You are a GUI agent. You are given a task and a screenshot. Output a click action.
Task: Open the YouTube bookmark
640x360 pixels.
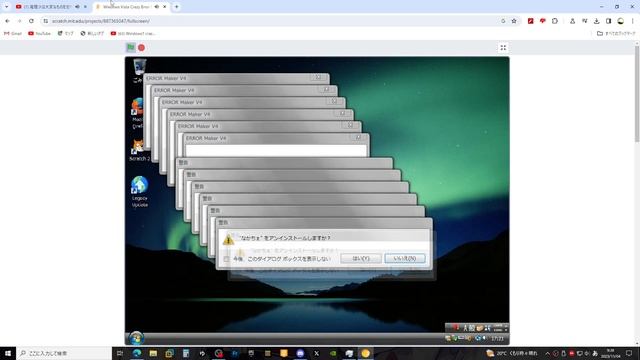click(x=39, y=33)
